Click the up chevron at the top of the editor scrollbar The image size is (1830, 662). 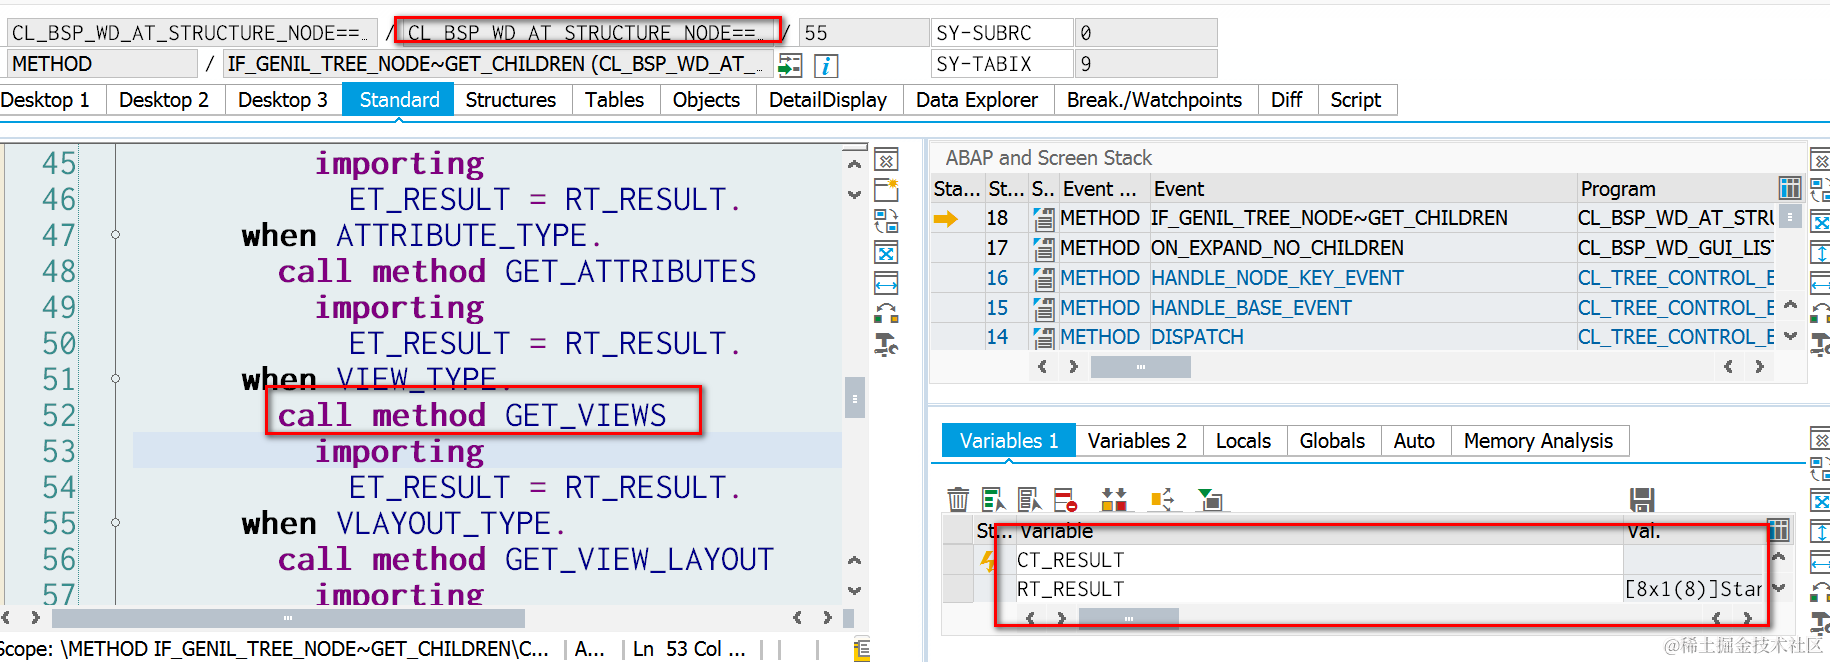pyautogui.click(x=854, y=163)
